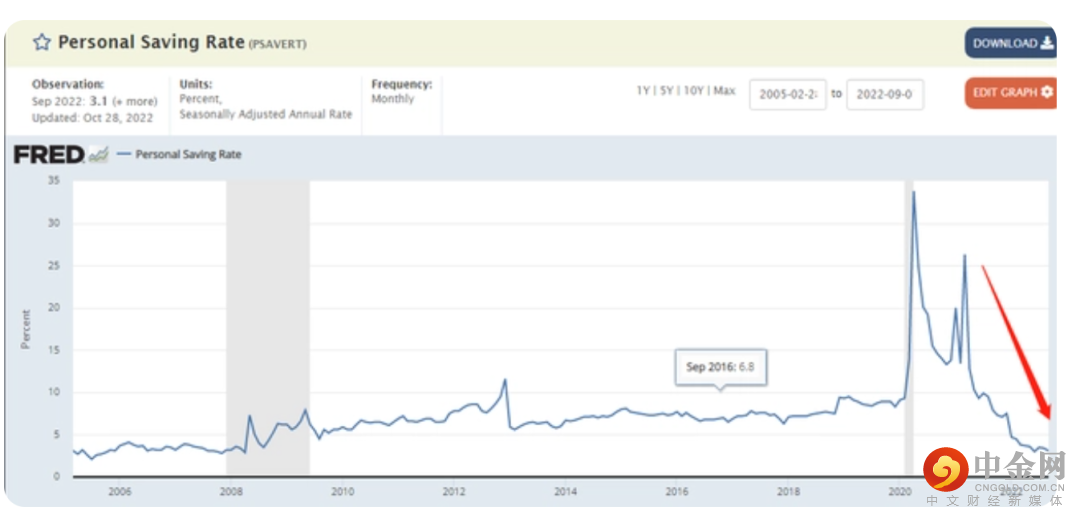Viewport: 1080px width, 519px height.
Task: Expand the '(+ more)' observations link
Action: pos(134,102)
